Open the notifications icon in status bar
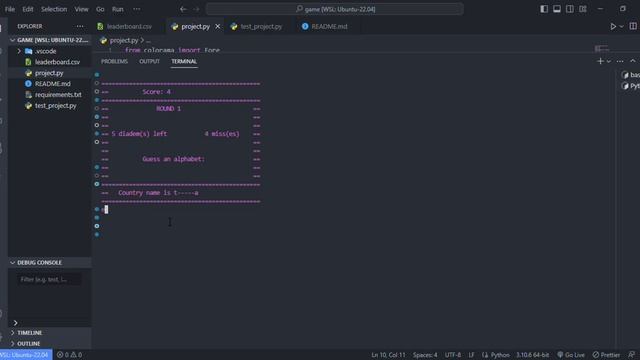Viewport: 640px width, 360px height. coord(631,355)
